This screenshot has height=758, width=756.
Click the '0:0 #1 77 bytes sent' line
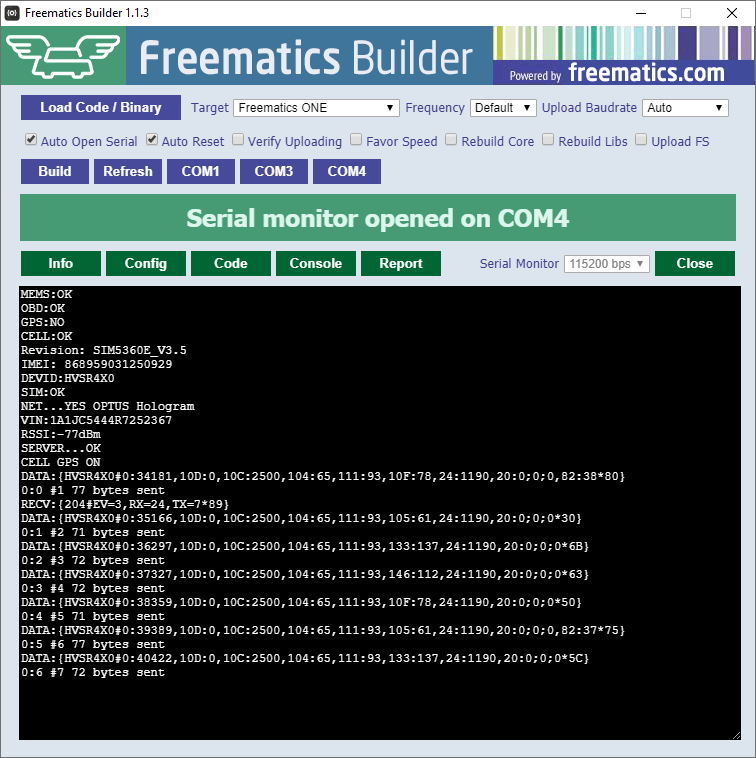pyautogui.click(x=93, y=490)
